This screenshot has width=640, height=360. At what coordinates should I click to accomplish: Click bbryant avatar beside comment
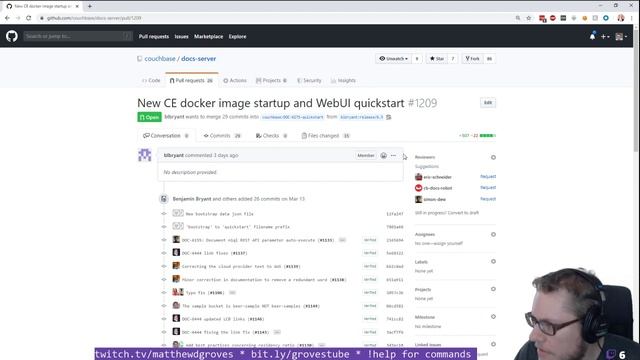pos(144,155)
